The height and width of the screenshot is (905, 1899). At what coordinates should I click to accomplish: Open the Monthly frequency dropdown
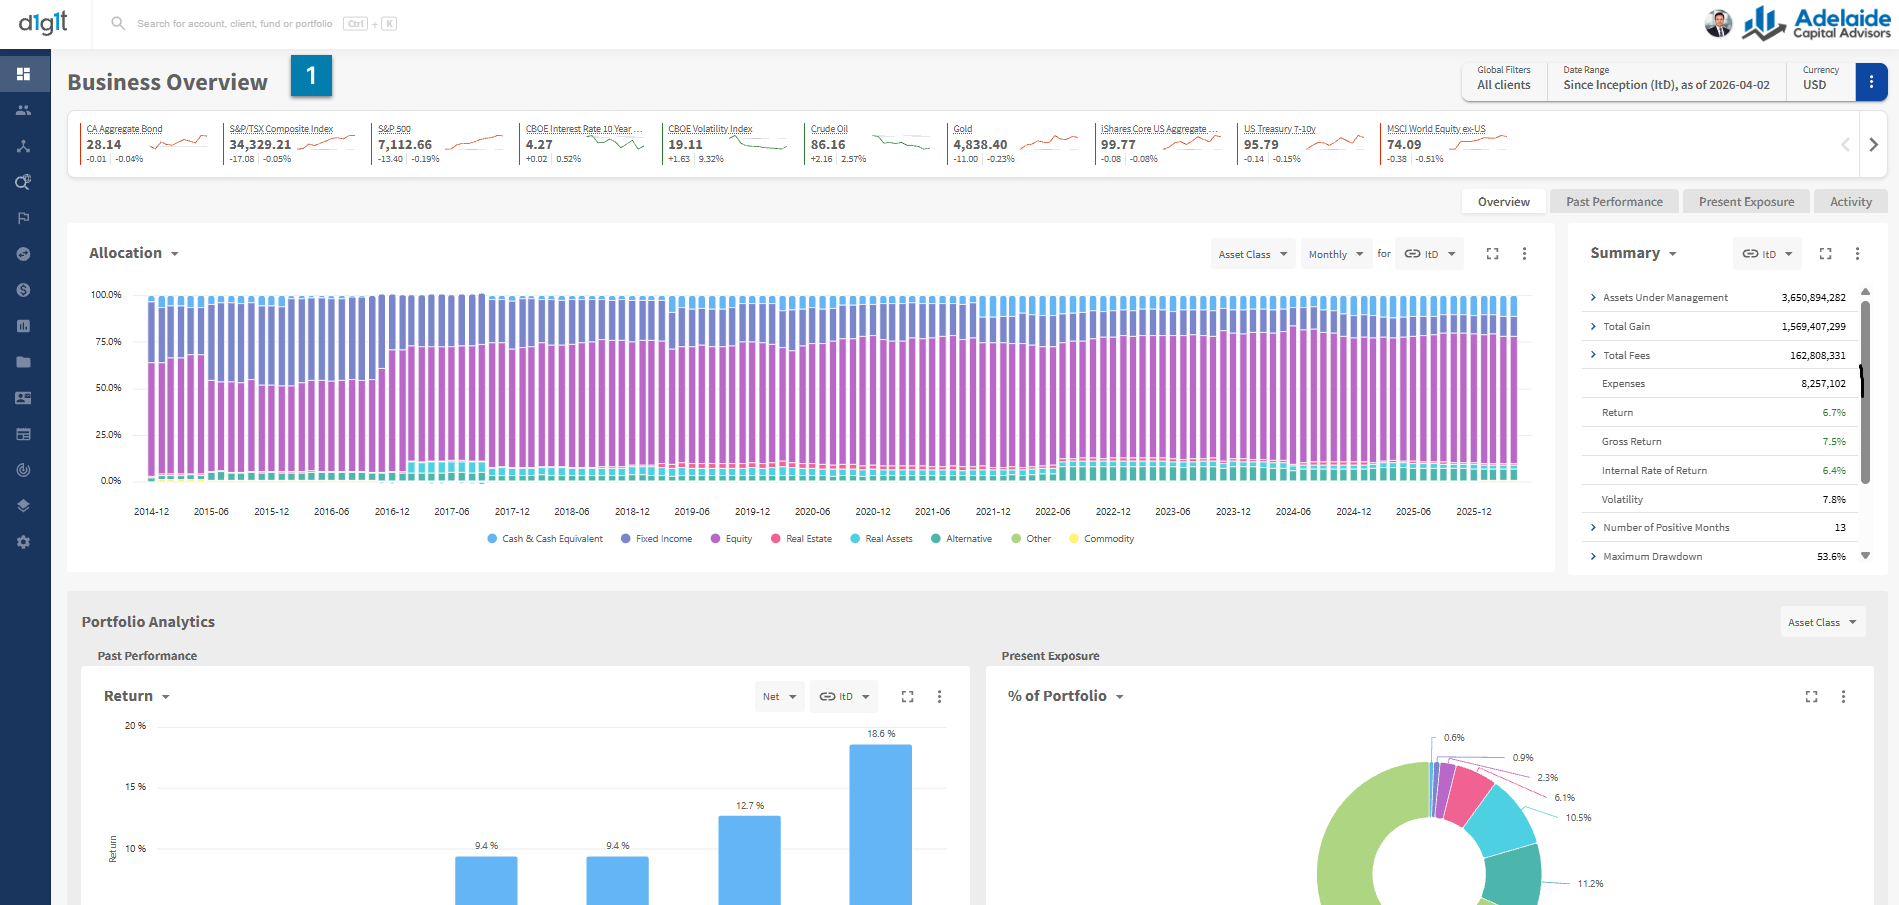pyautogui.click(x=1335, y=254)
